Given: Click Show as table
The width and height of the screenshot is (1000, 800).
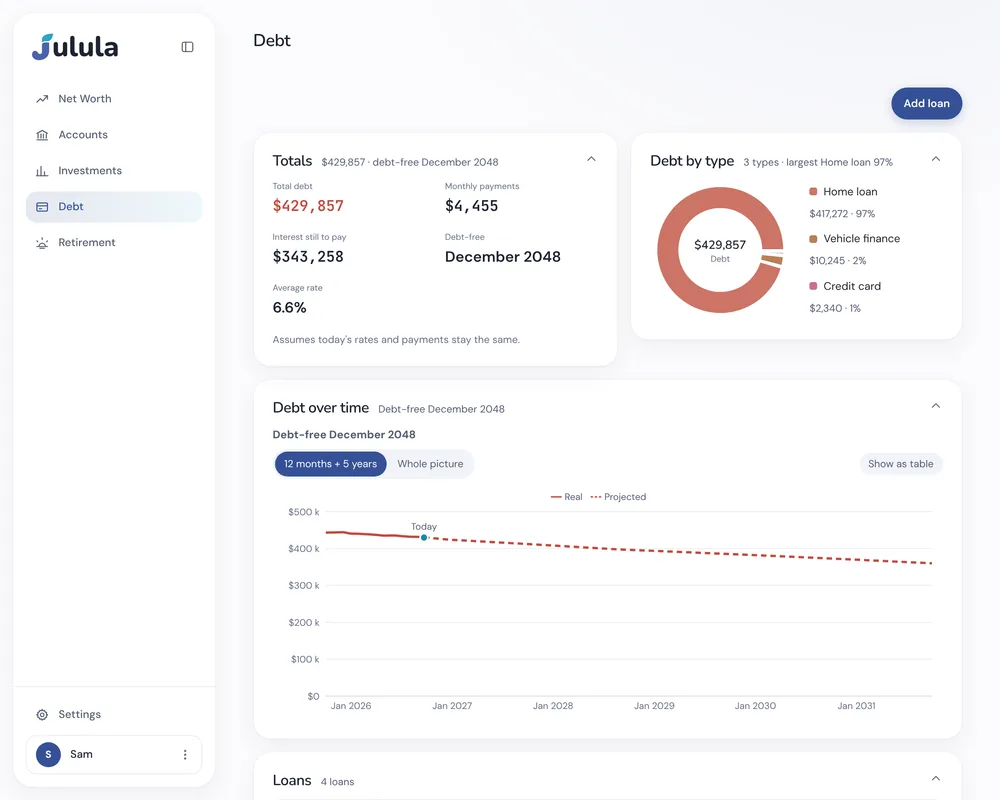Looking at the screenshot, I should tap(901, 464).
